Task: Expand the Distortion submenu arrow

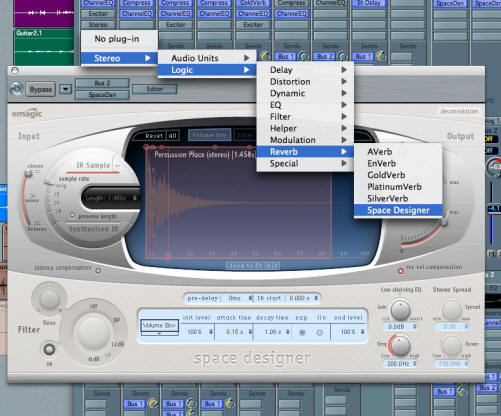Action: tap(344, 81)
